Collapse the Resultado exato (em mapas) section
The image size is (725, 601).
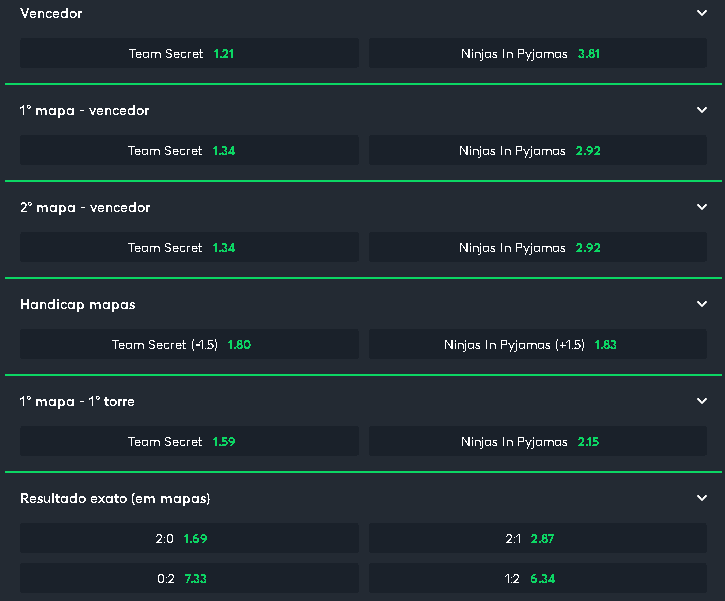701,498
